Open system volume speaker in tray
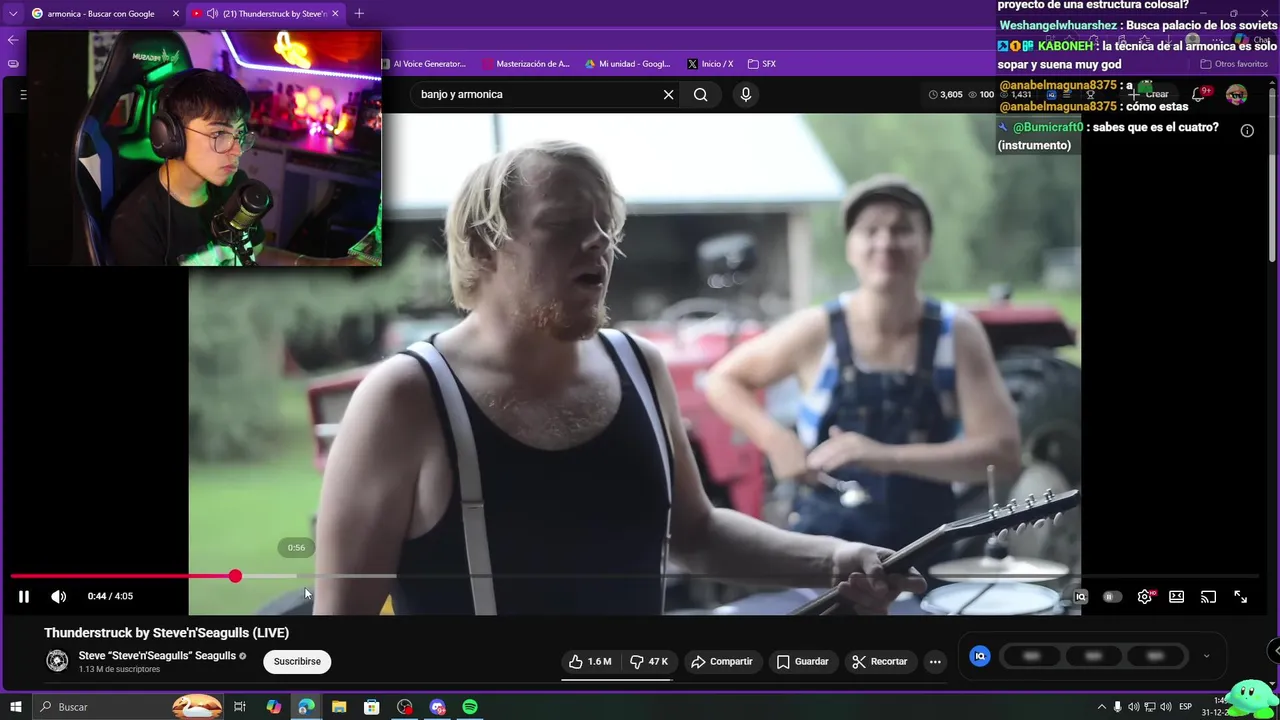Screen dimensions: 1280x720 coord(1166,707)
